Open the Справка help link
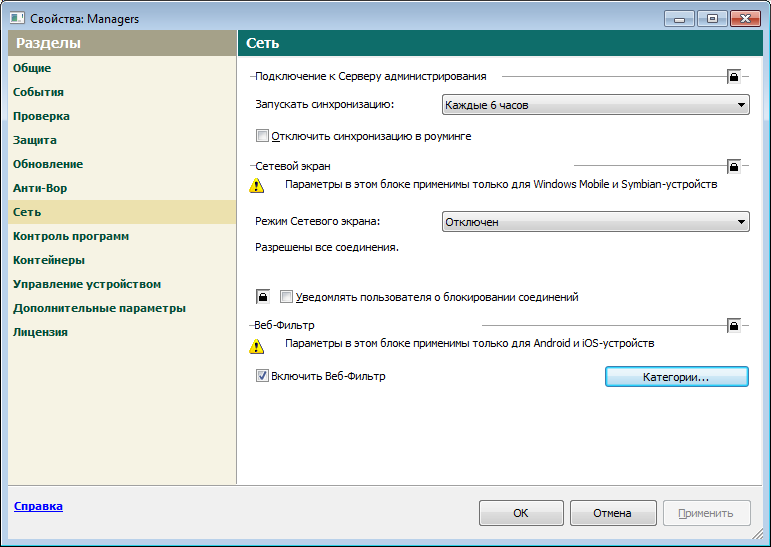The width and height of the screenshot is (771, 547). [38, 506]
